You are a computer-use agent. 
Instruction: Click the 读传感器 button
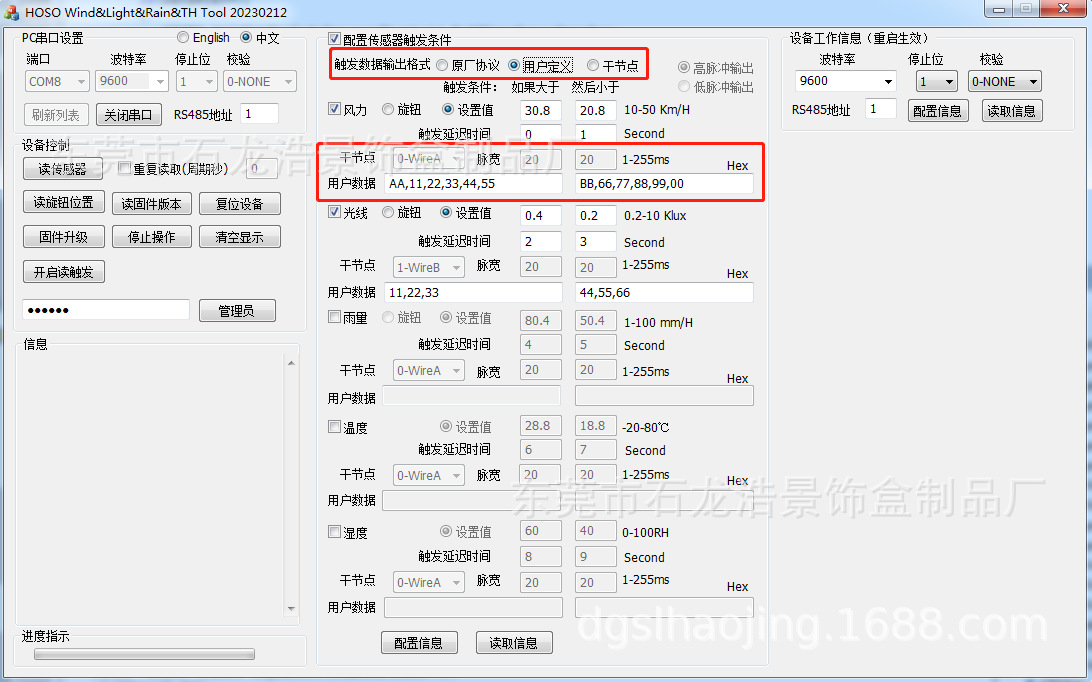63,169
